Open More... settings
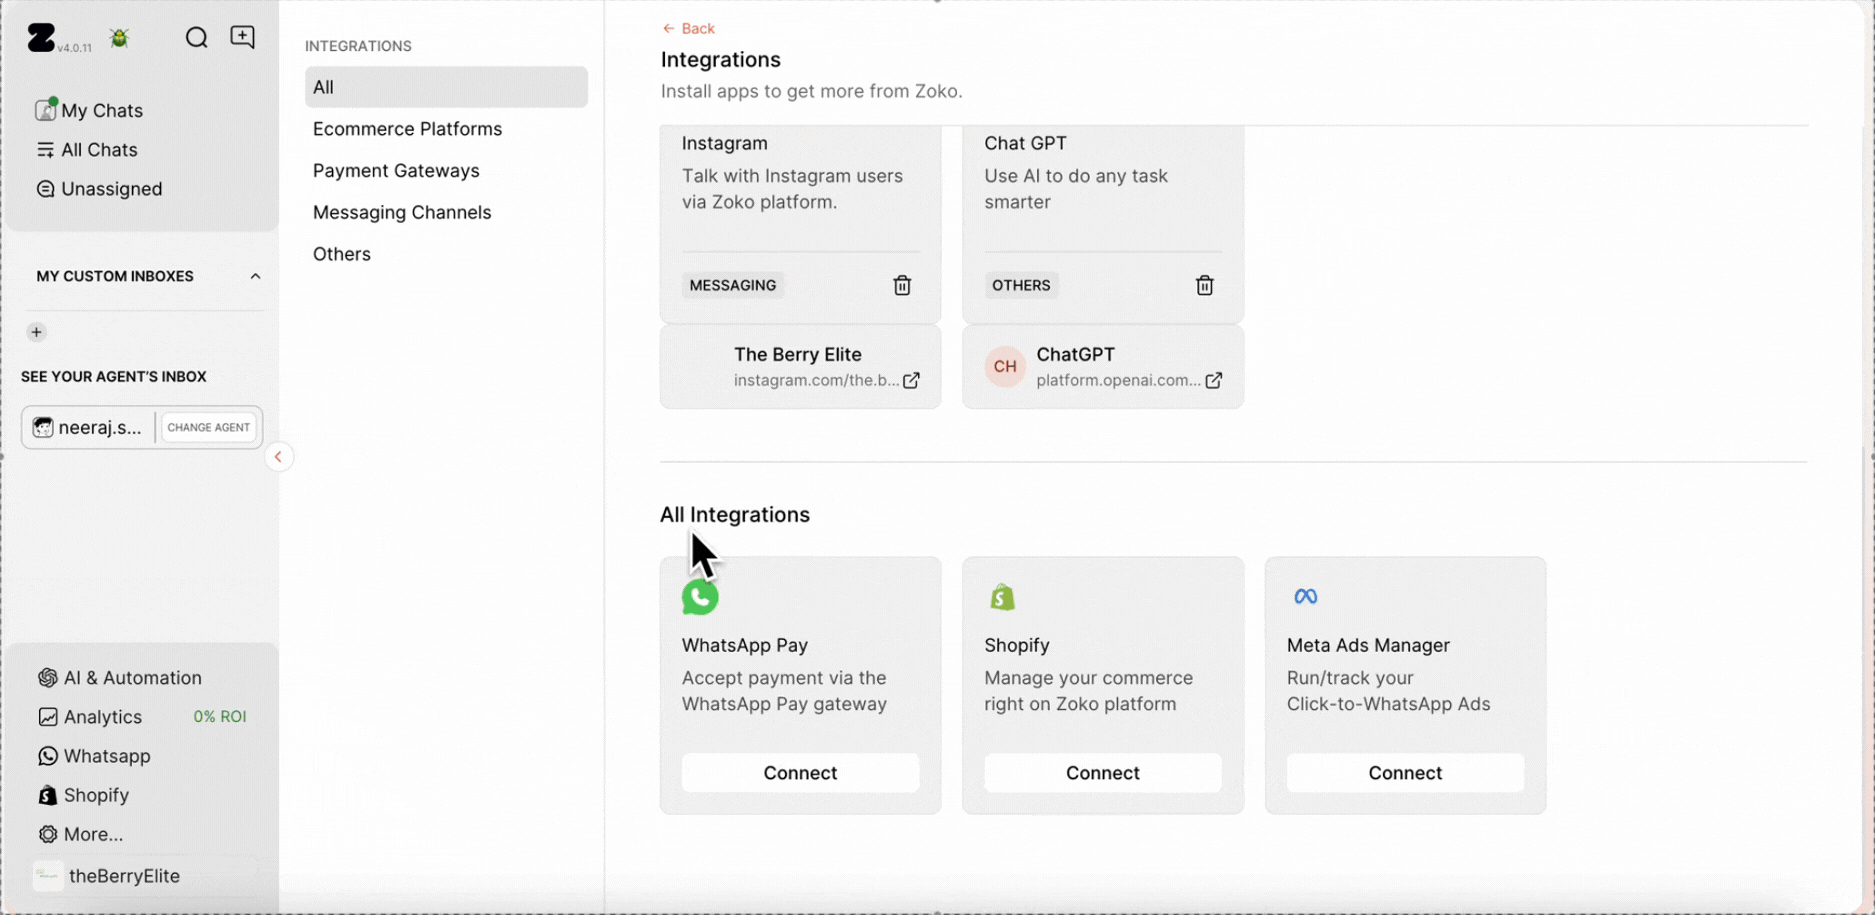 (81, 834)
